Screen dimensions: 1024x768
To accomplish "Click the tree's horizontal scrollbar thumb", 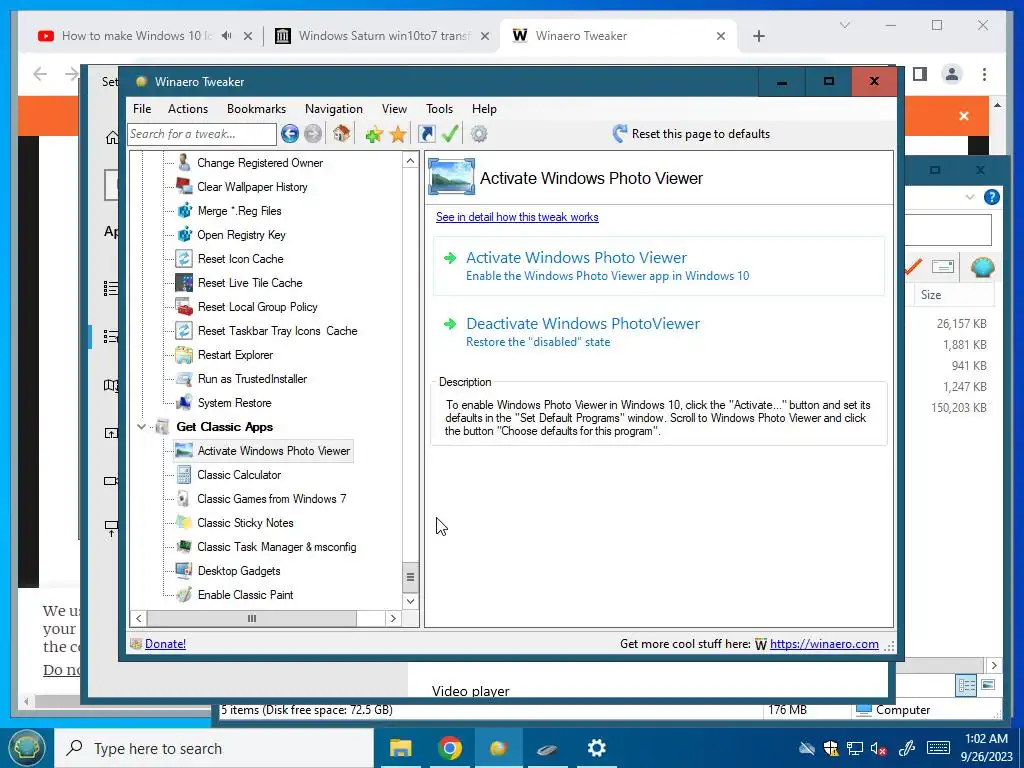I will click(251, 618).
